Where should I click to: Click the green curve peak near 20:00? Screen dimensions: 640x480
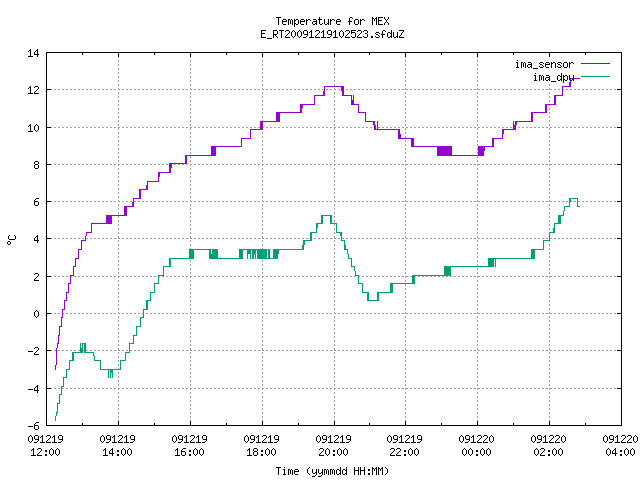pos(327,216)
